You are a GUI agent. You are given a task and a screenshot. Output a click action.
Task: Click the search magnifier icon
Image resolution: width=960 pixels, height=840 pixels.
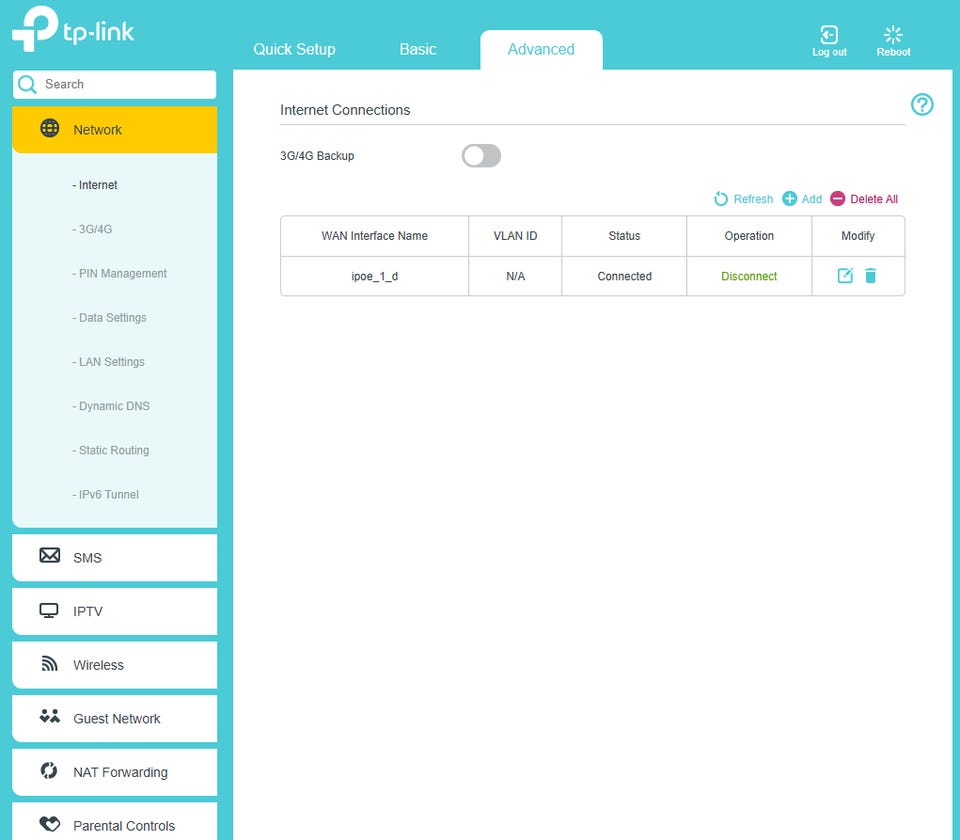pos(27,84)
